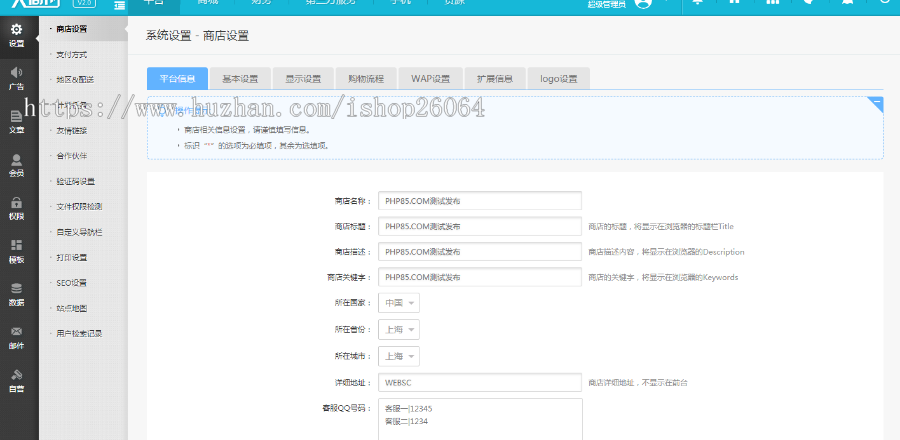Click the 商店名称 field label

tap(353, 201)
